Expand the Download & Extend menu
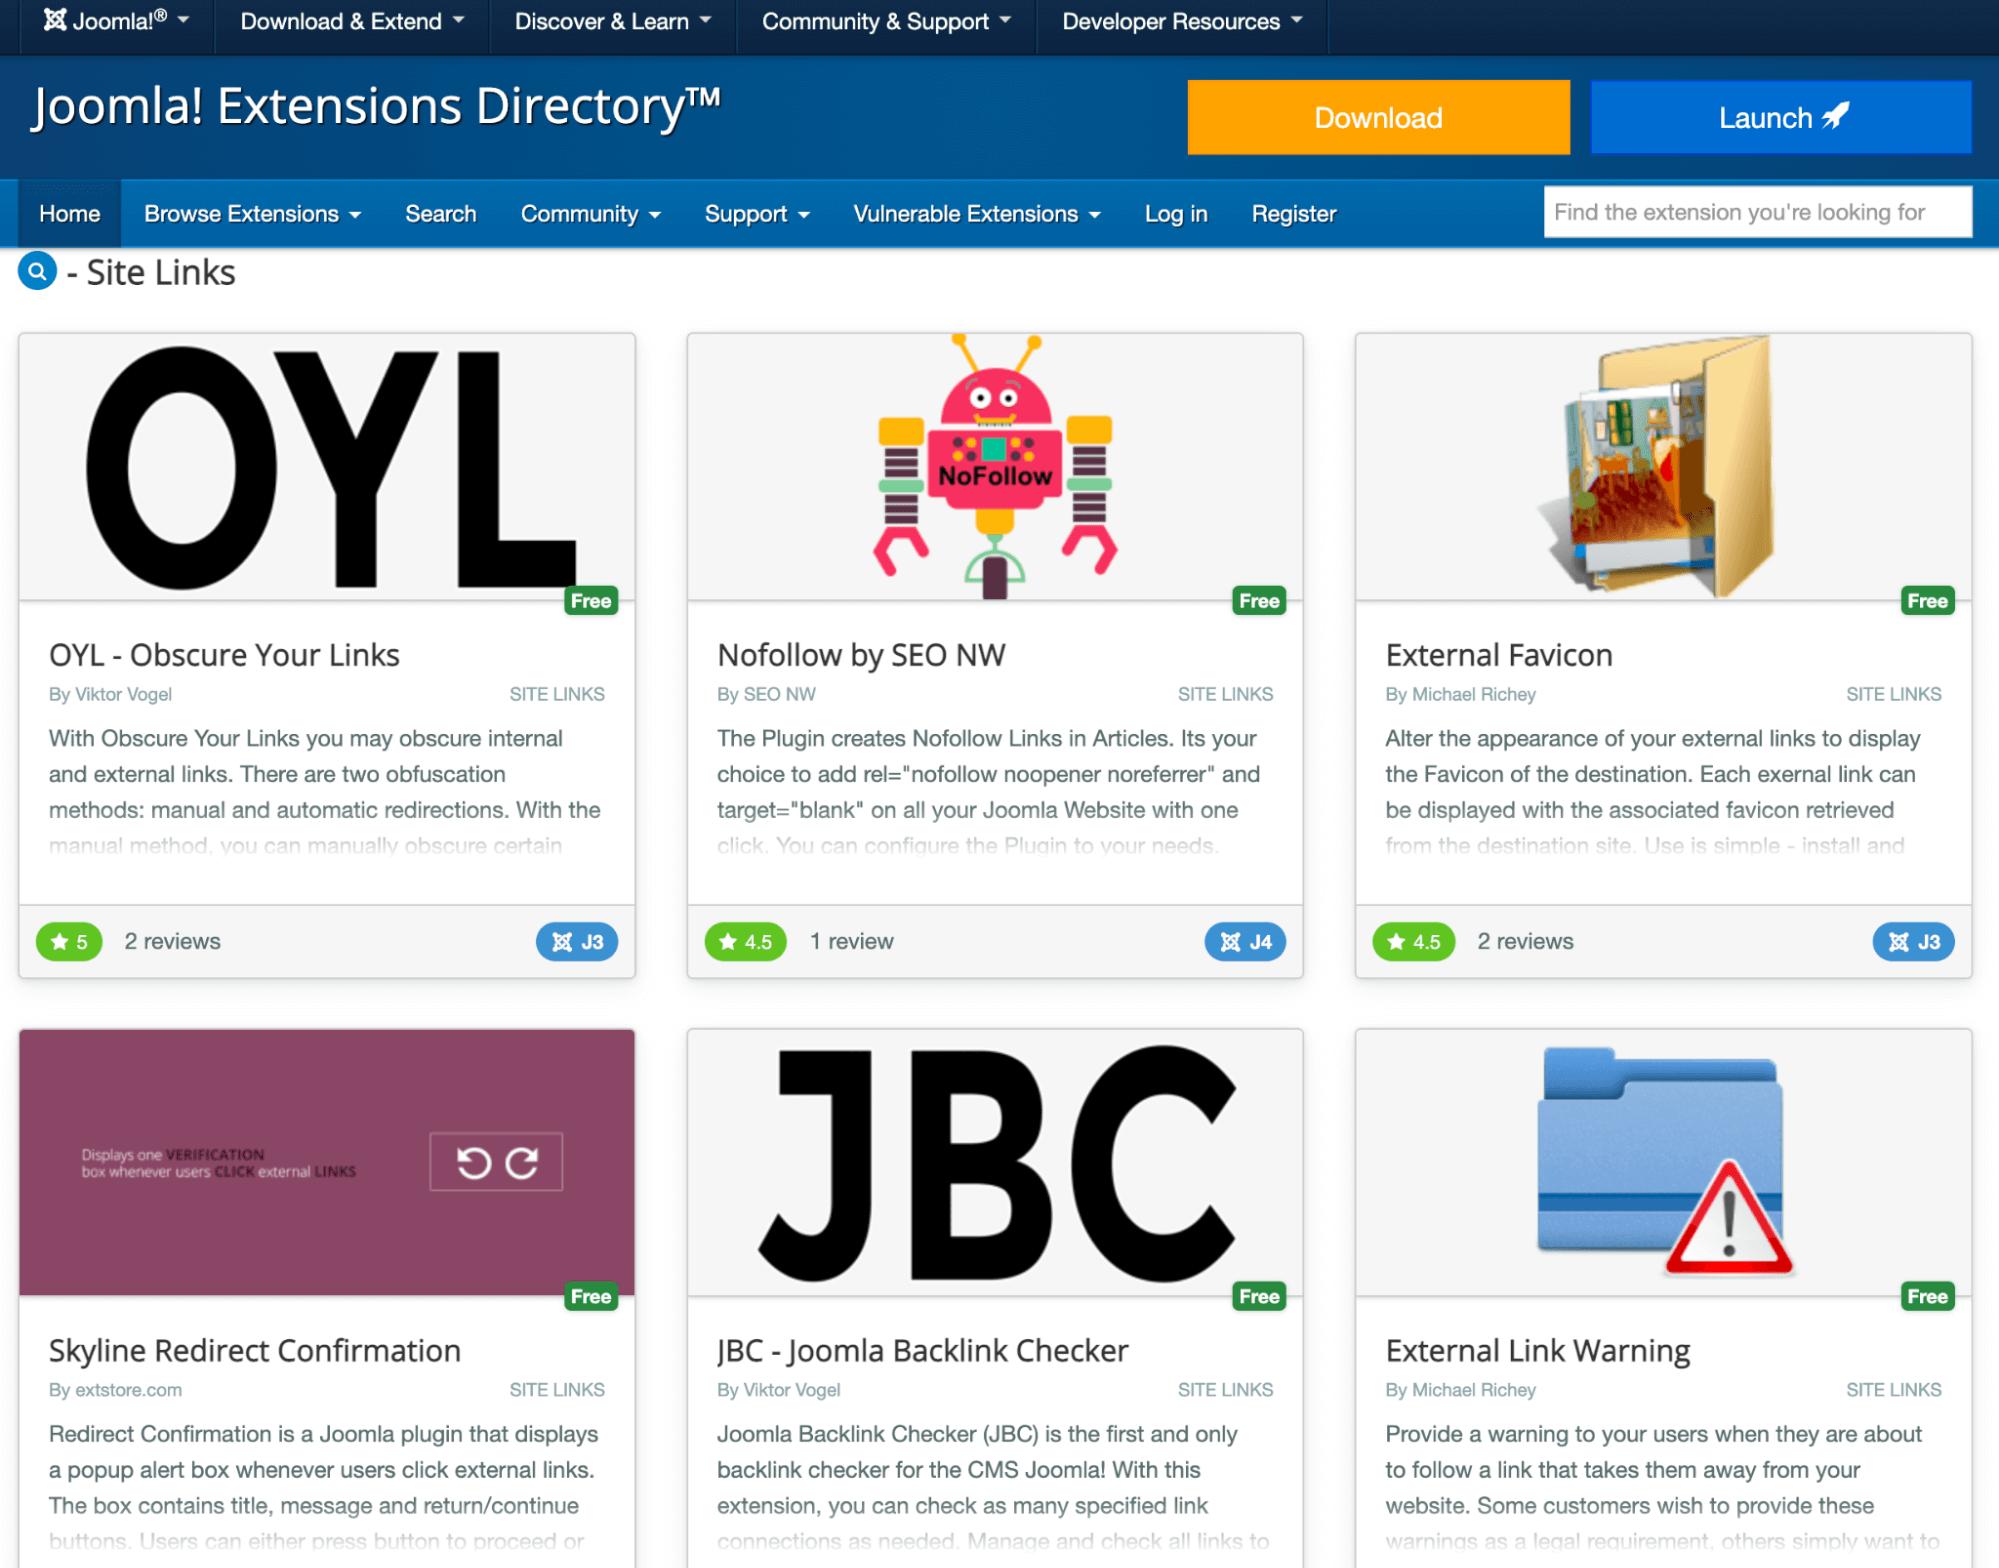1999x1568 pixels. [352, 21]
